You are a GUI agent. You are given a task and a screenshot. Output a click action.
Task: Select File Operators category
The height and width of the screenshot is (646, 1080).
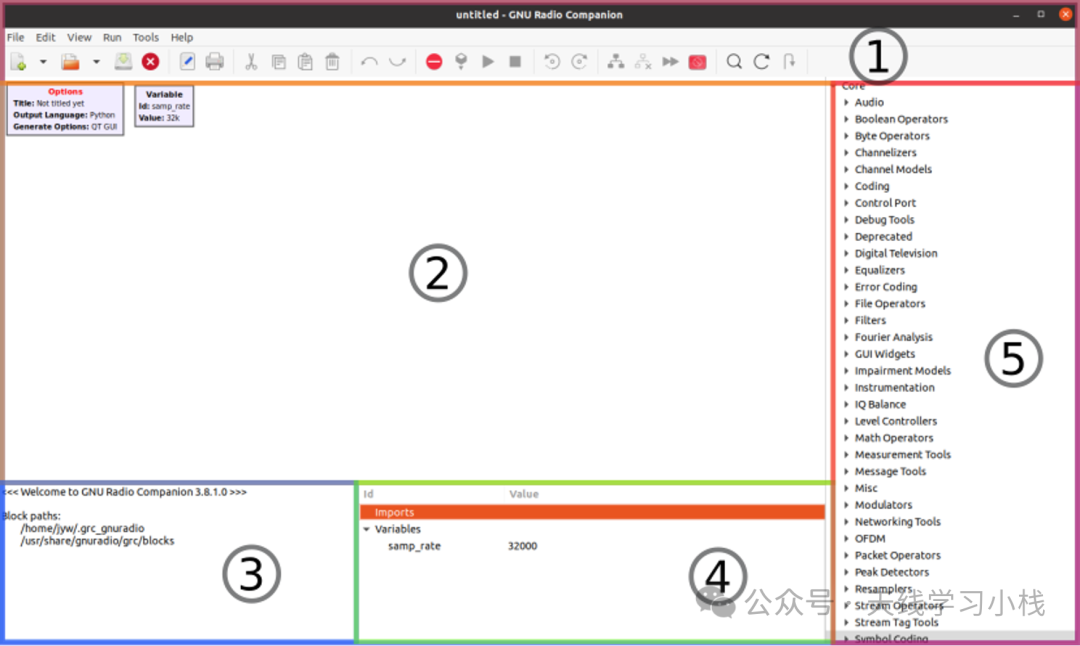tap(890, 304)
